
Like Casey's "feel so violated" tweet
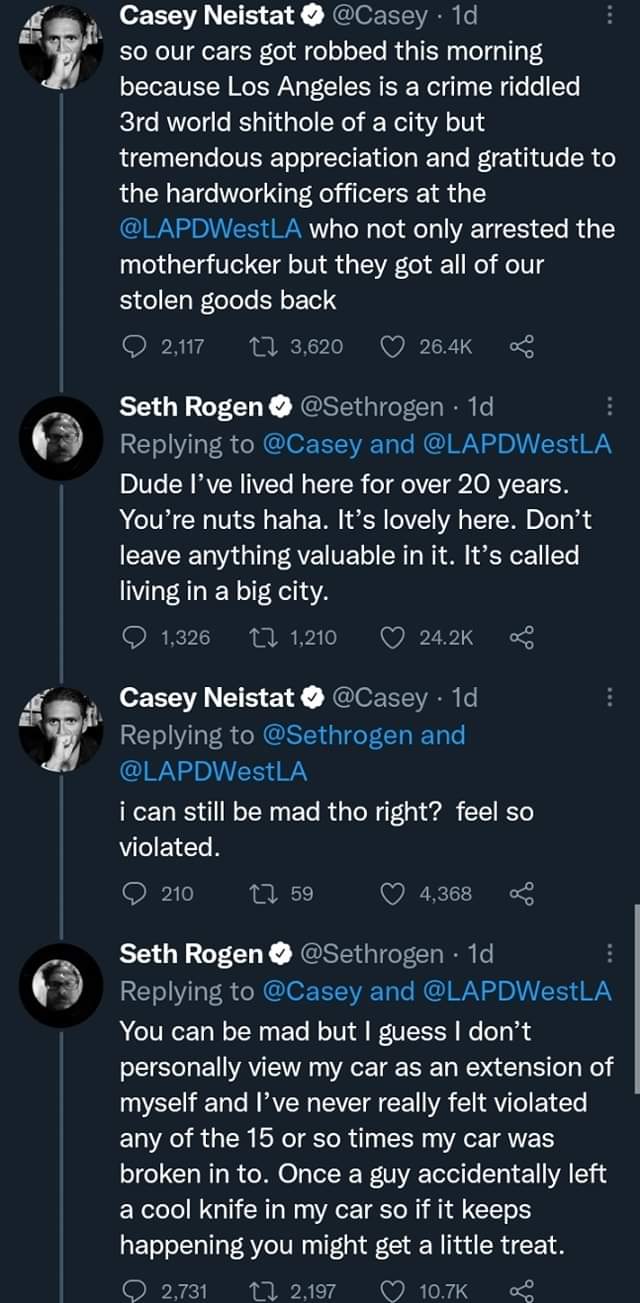click(x=394, y=893)
